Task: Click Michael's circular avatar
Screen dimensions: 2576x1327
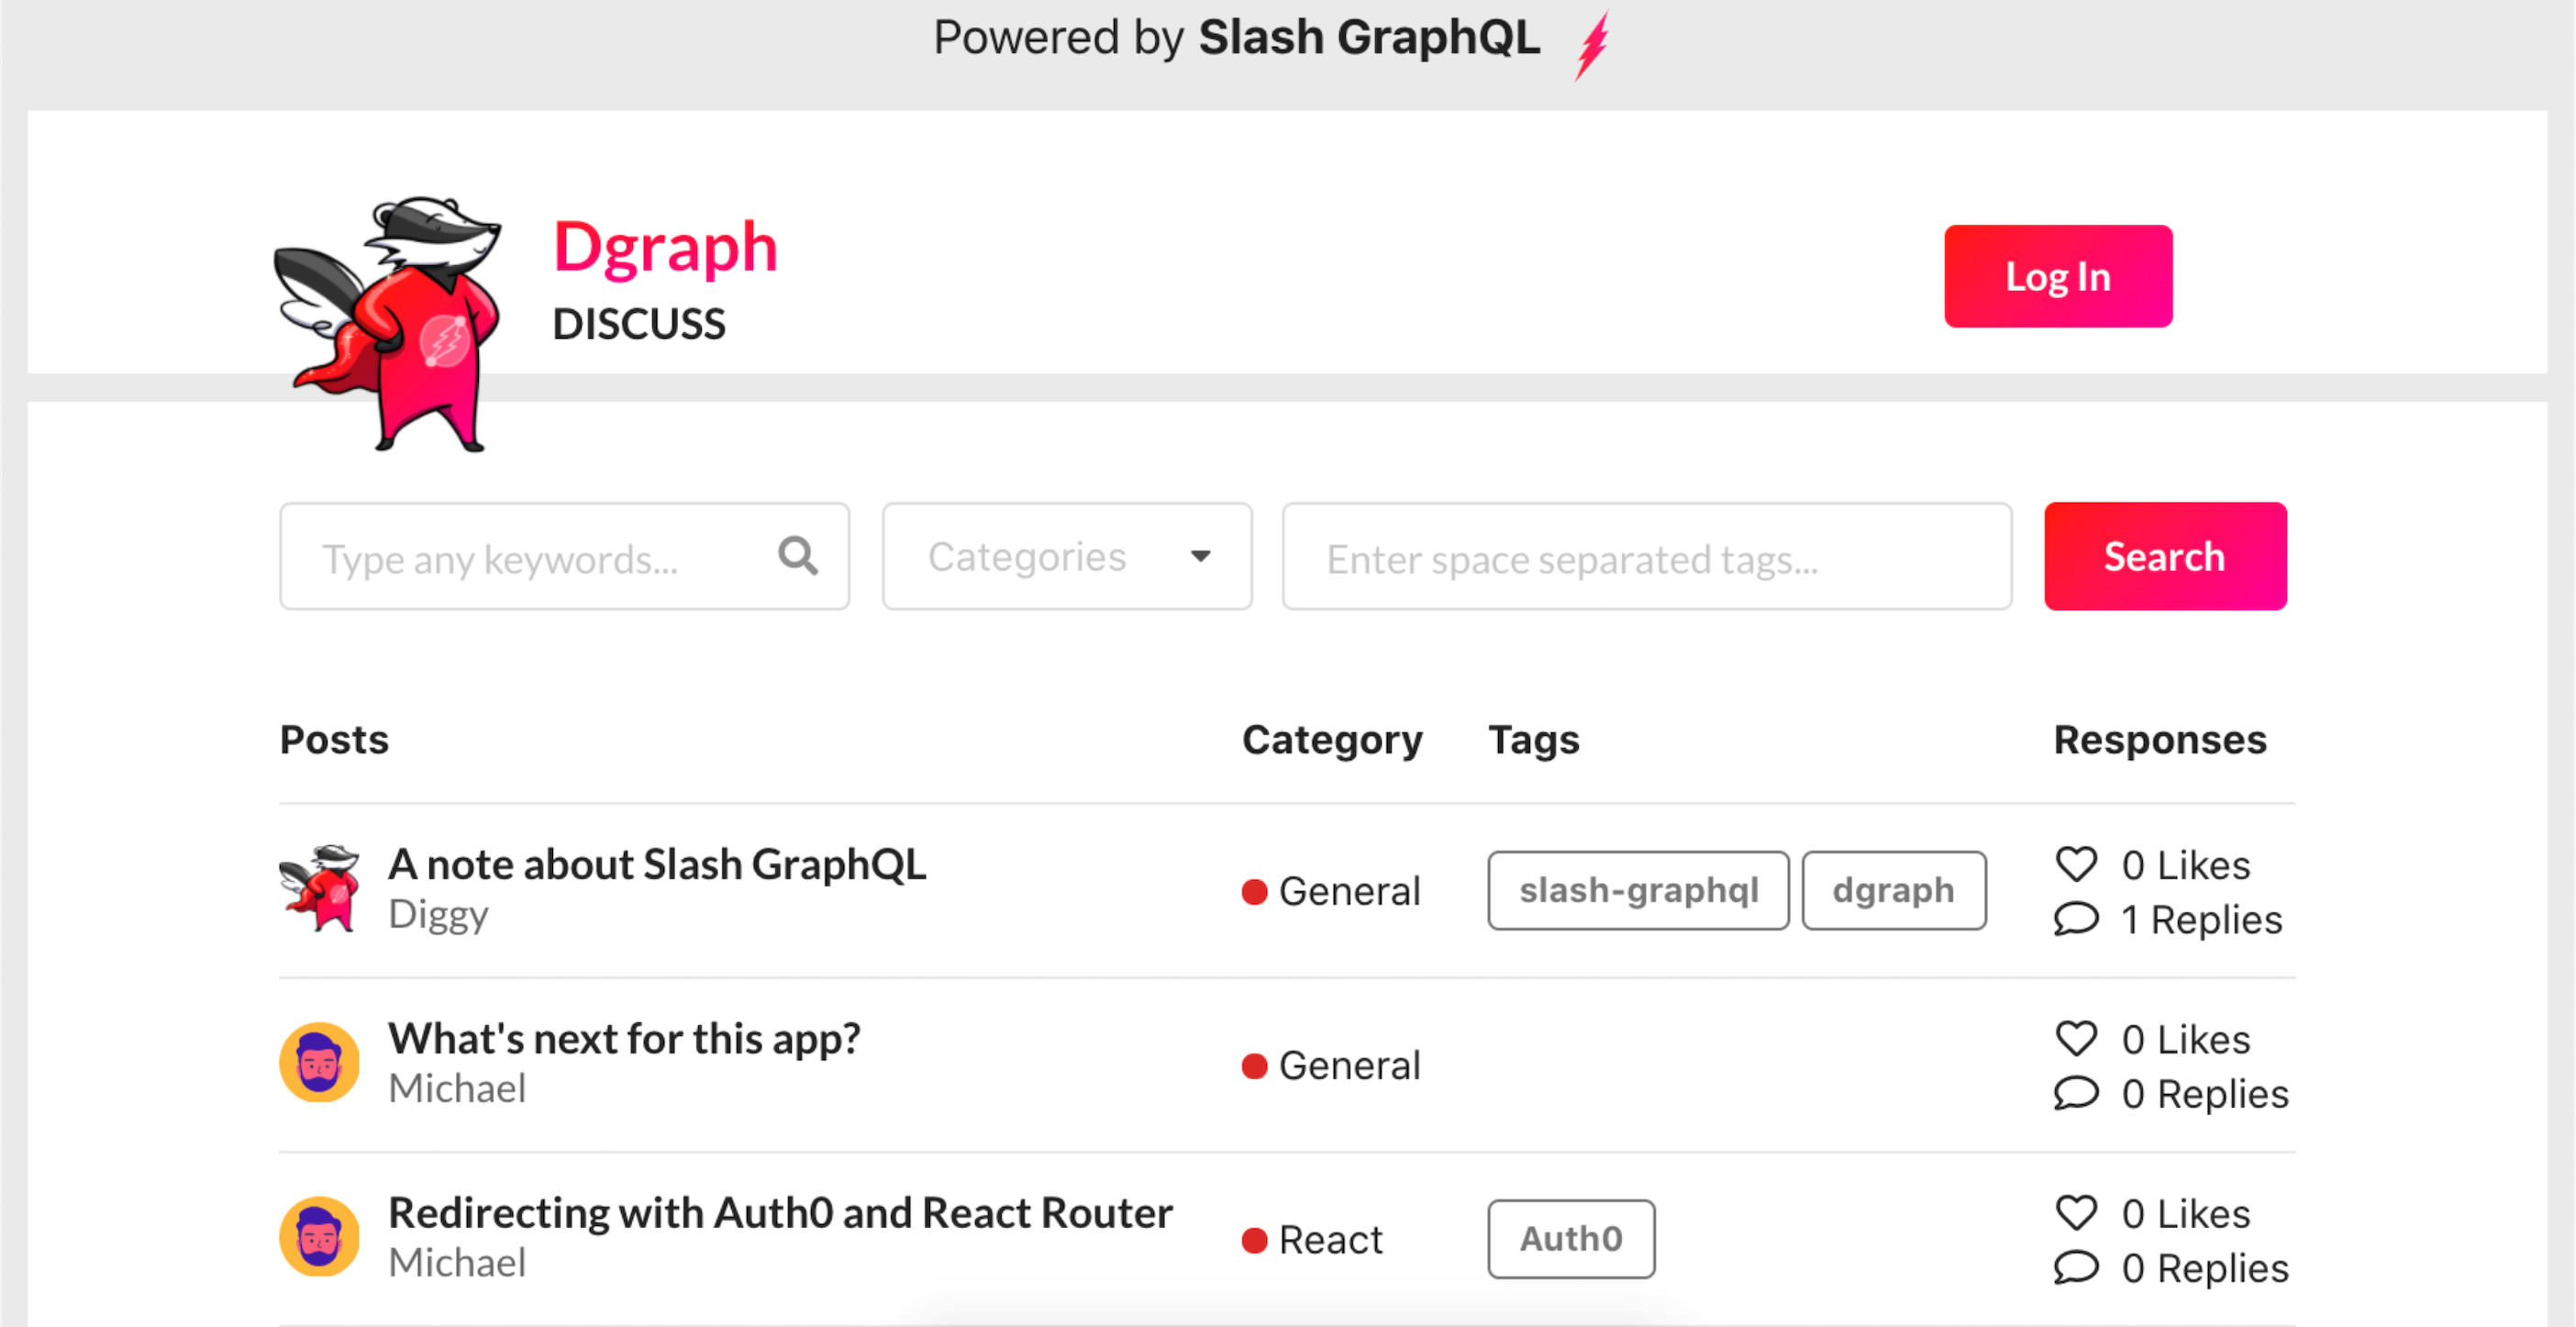Action: (318, 1063)
